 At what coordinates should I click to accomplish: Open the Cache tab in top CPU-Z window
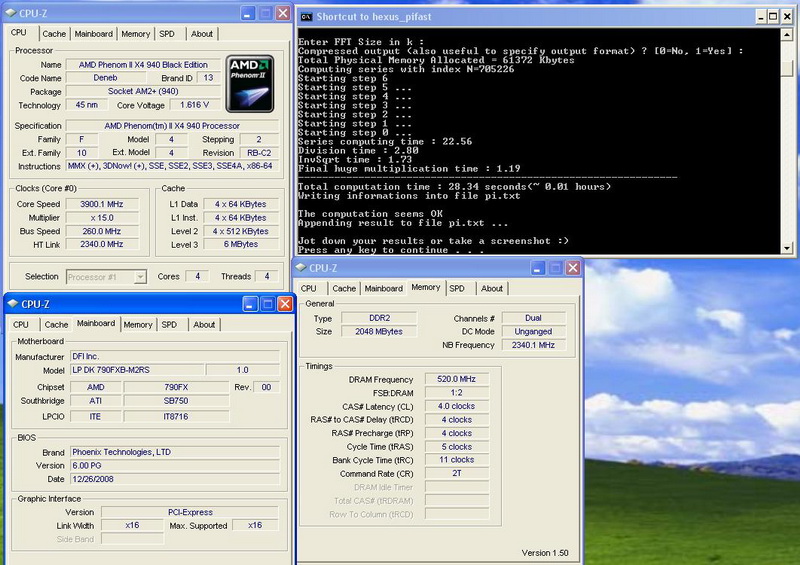pyautogui.click(x=54, y=34)
